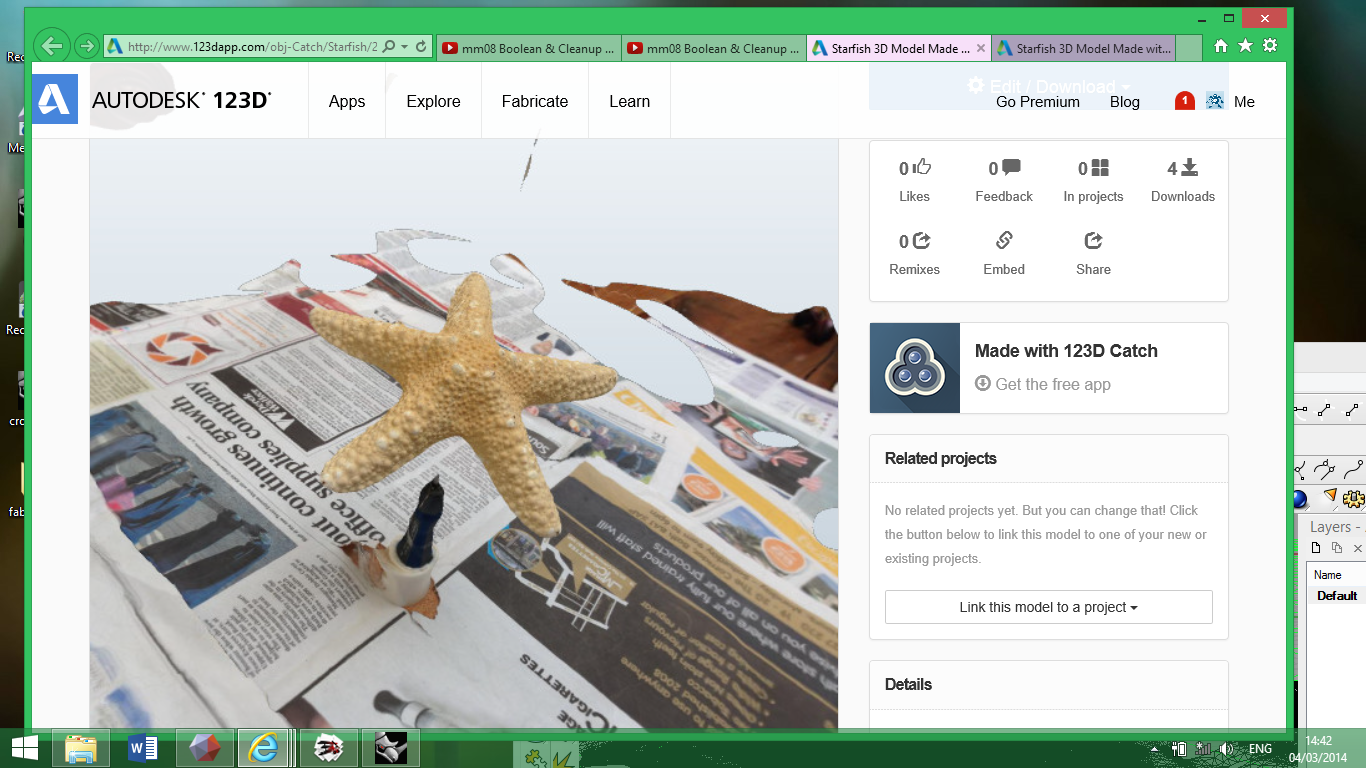
Task: Click the starfish 3D model viewer
Action: pos(464,435)
